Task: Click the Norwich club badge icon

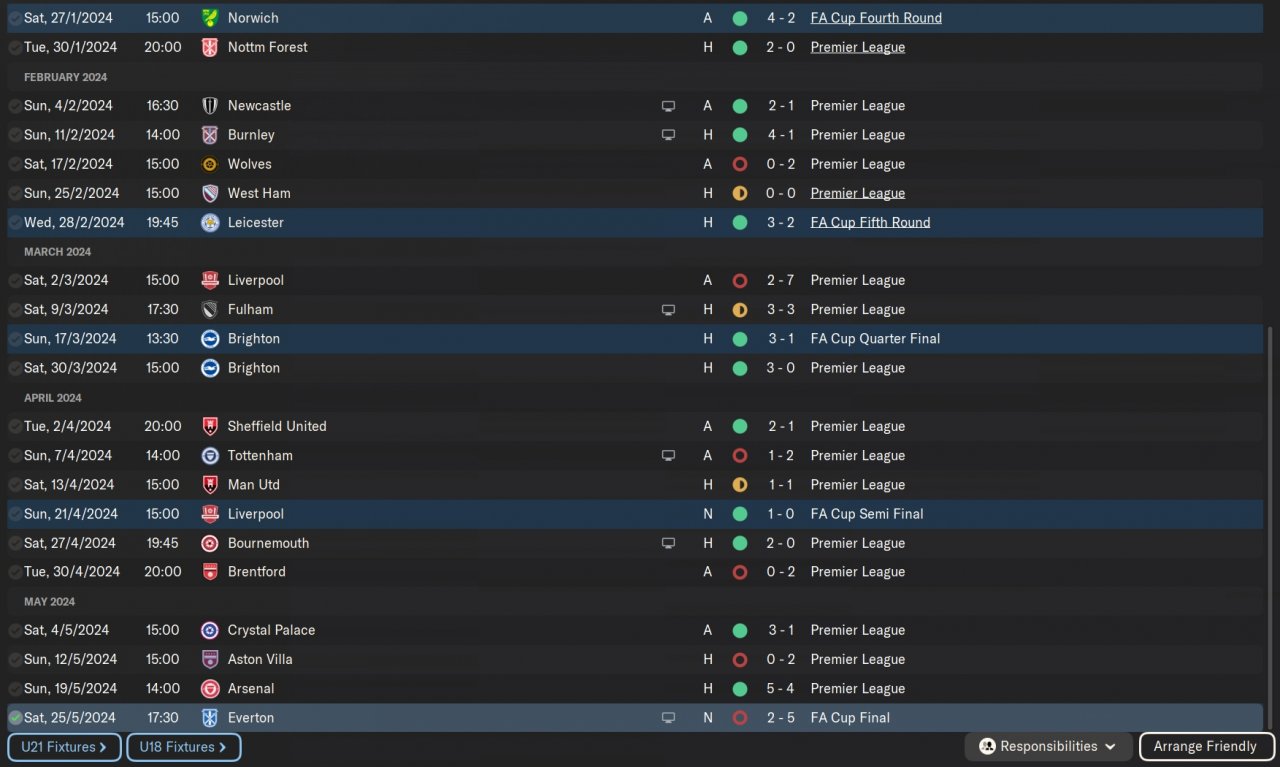Action: click(x=210, y=18)
